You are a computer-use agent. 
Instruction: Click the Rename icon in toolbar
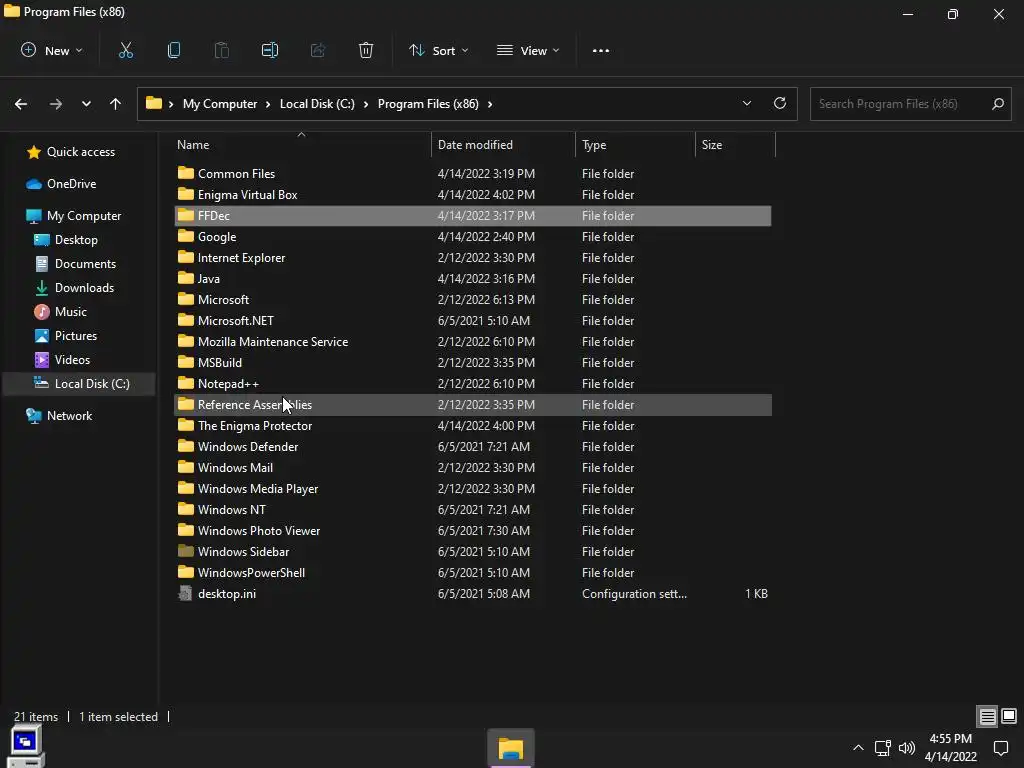(270, 50)
